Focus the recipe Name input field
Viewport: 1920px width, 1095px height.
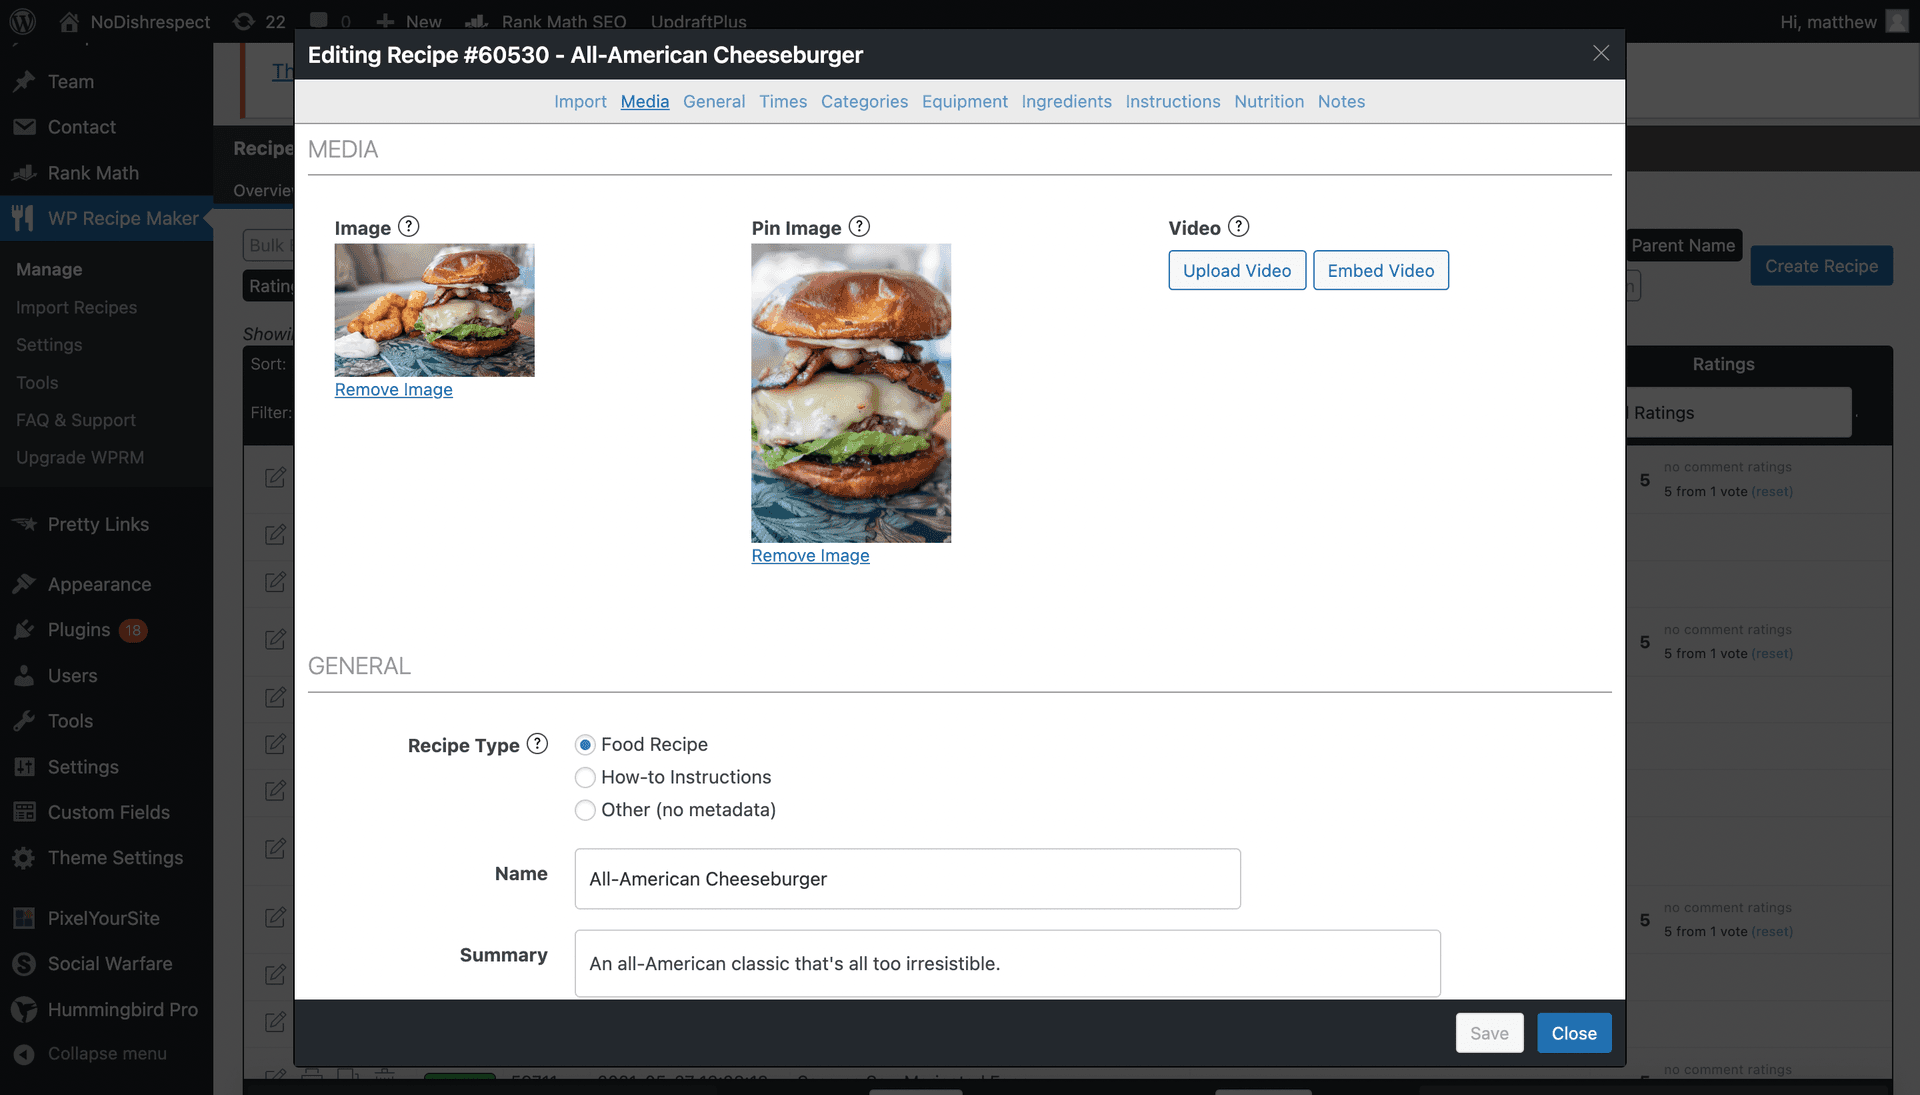(908, 879)
